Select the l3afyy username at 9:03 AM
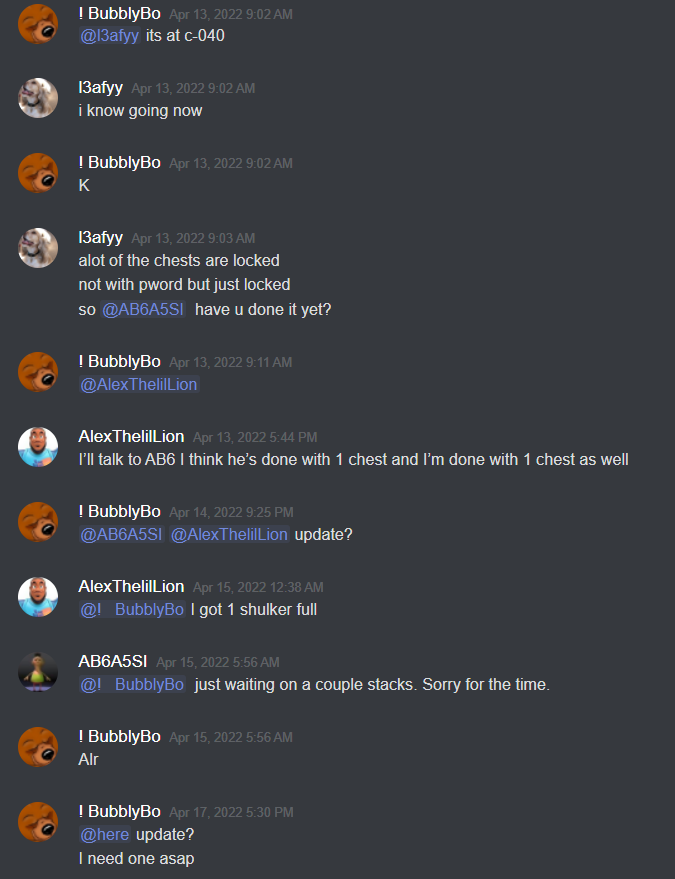 click(x=100, y=238)
